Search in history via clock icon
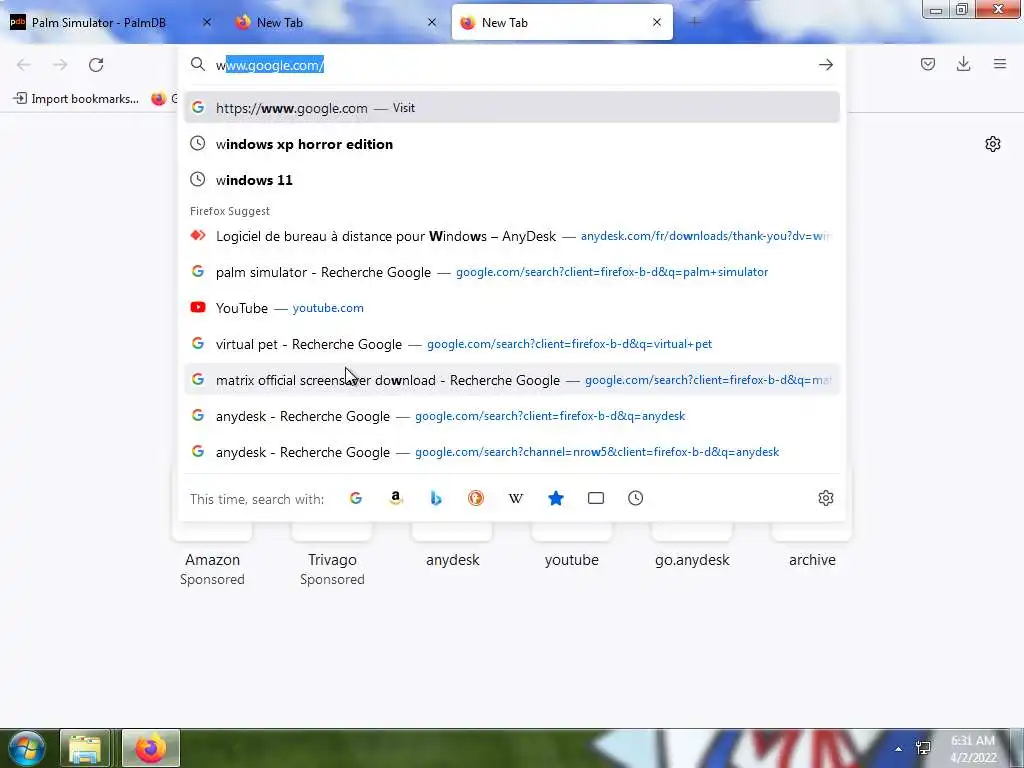The image size is (1024, 768). click(635, 498)
